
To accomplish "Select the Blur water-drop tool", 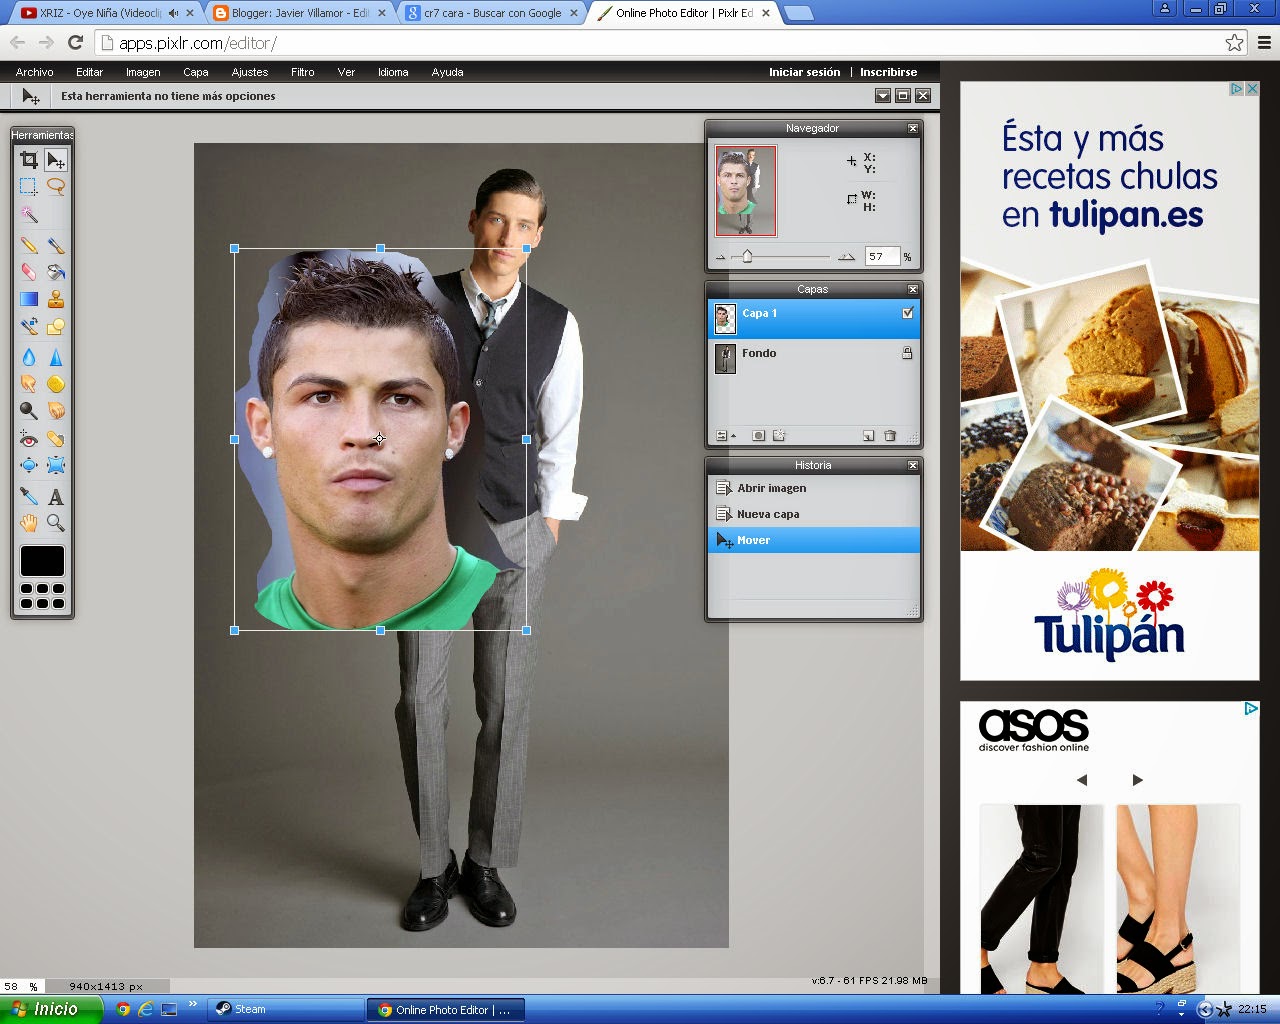I will coord(29,357).
